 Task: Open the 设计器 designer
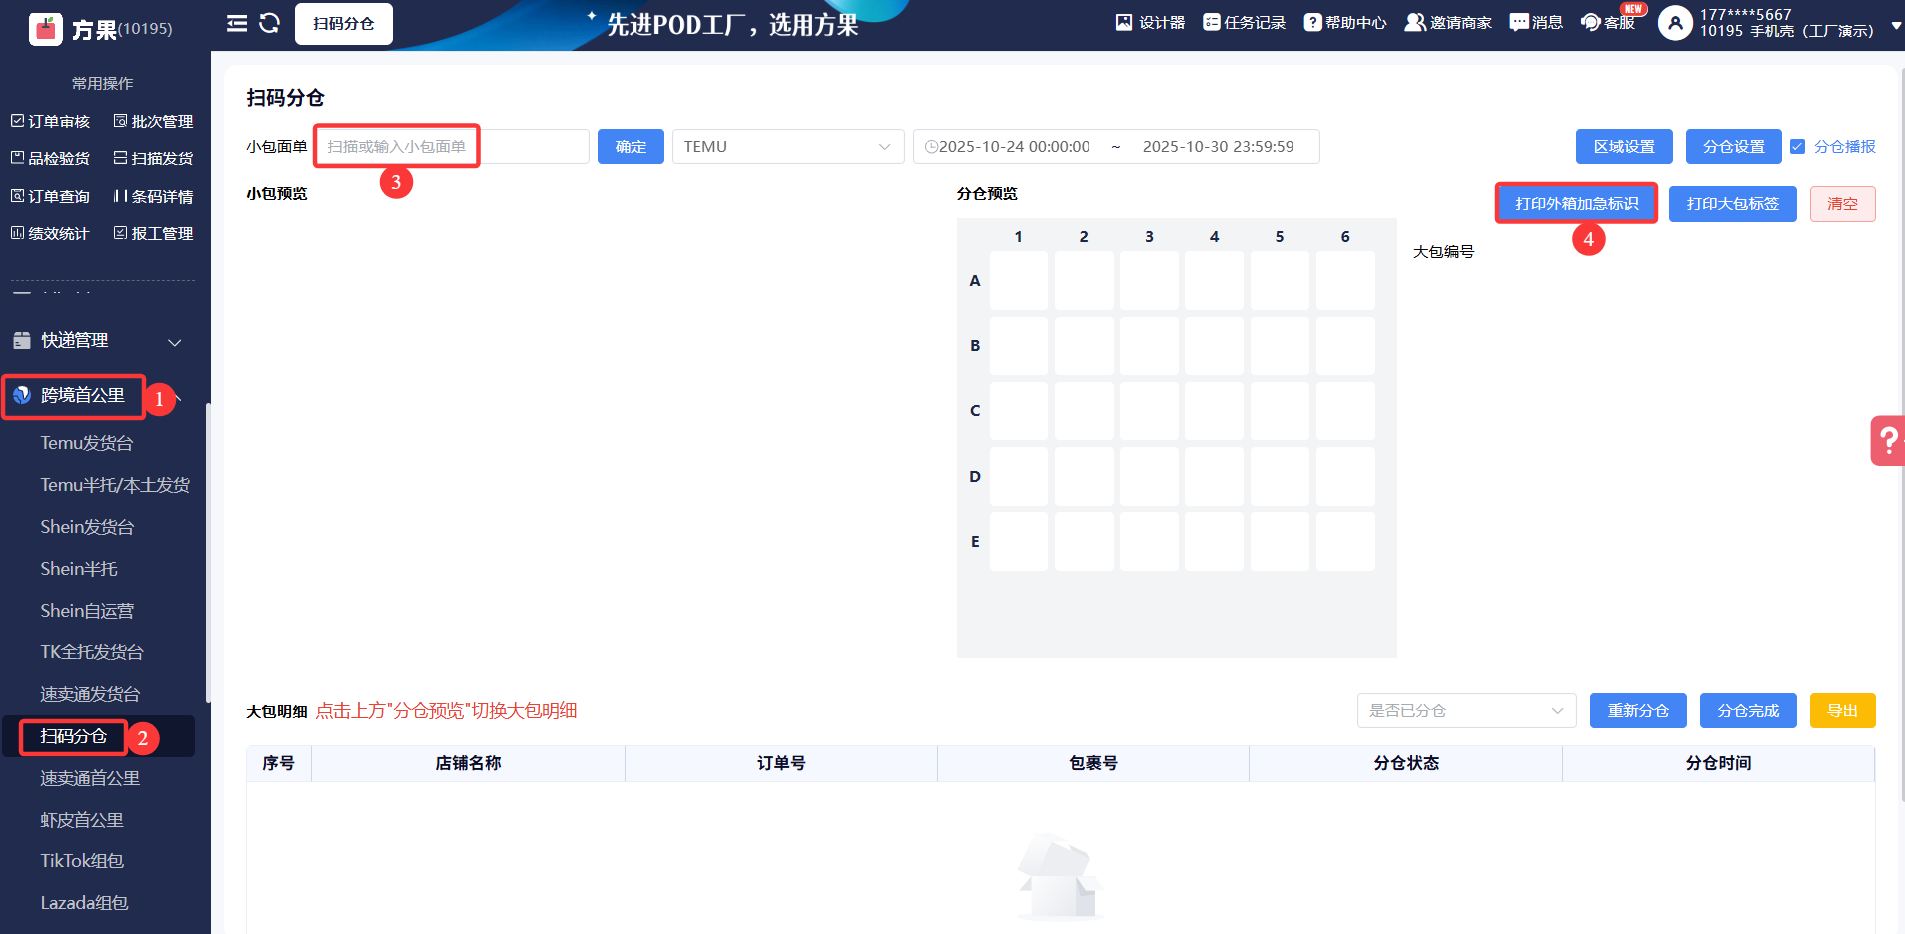1150,22
